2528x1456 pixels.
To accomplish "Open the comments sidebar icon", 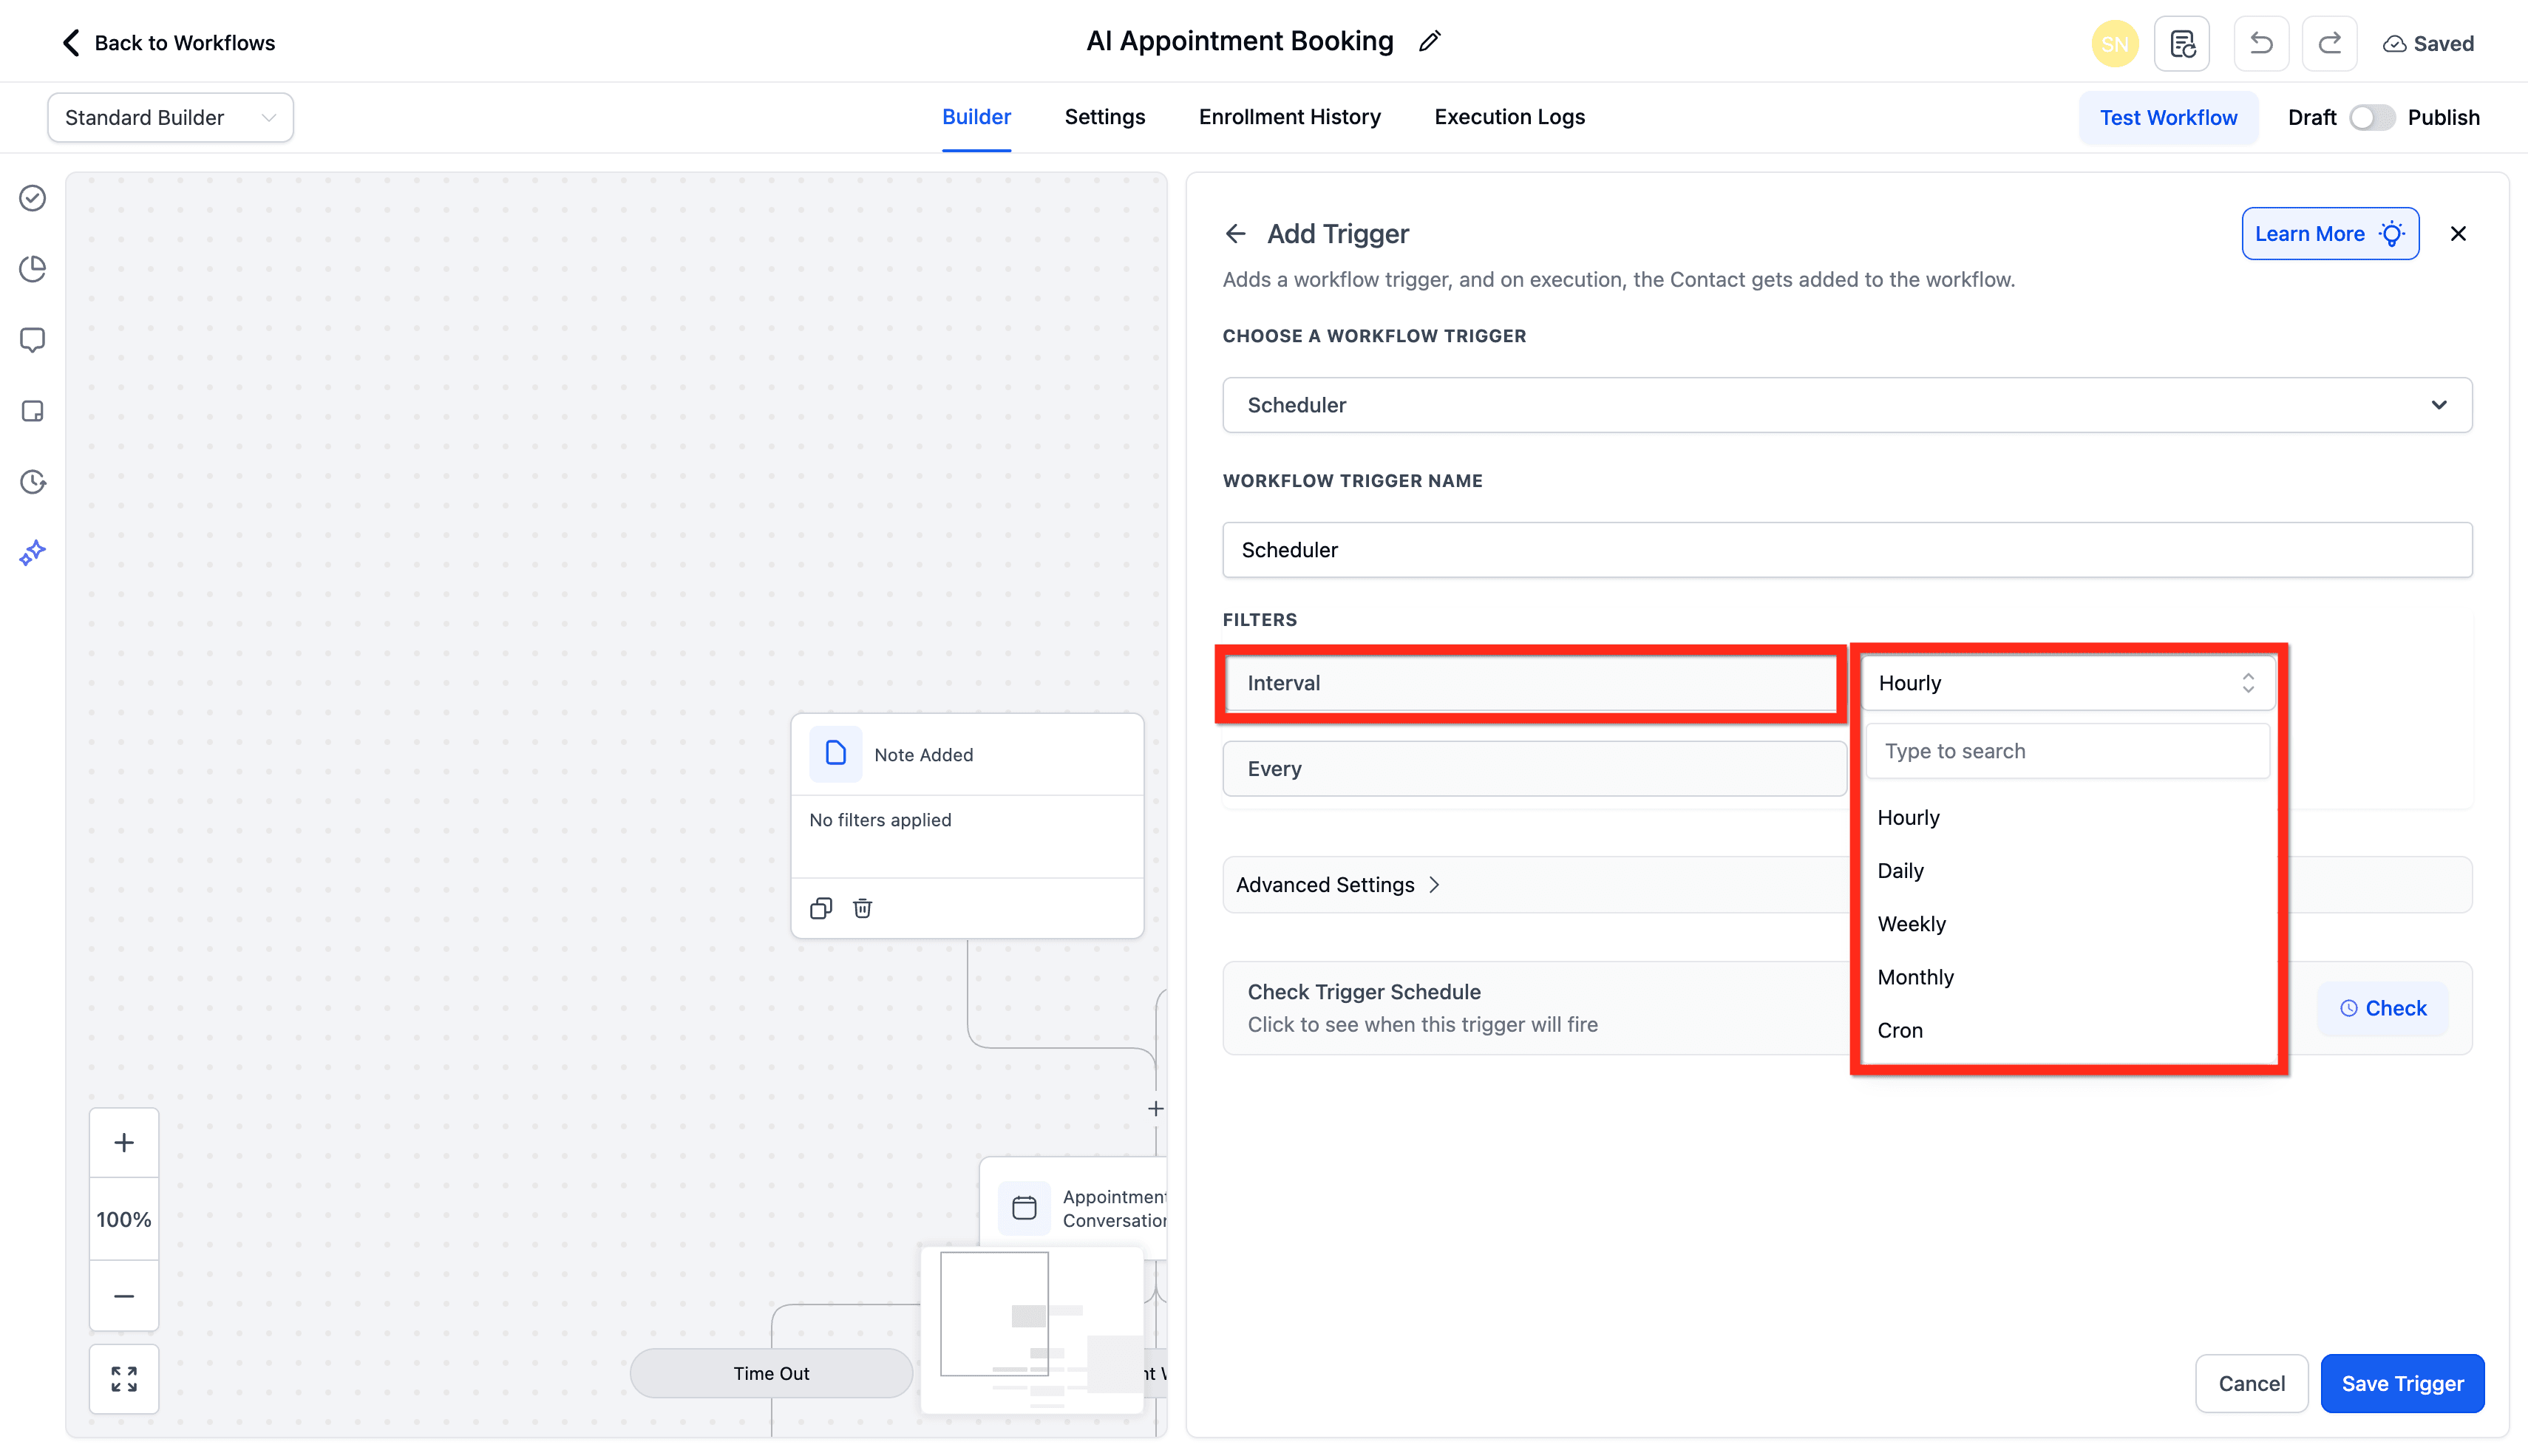I will coord(33,340).
